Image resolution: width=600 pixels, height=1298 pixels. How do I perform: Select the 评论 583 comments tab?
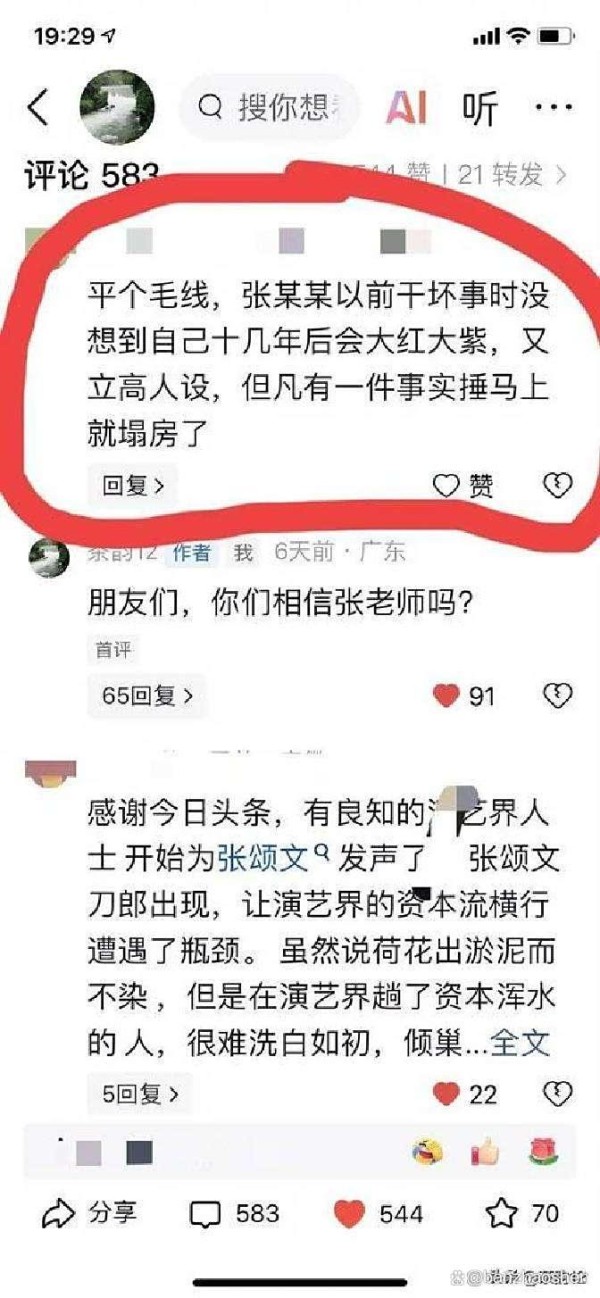(x=92, y=176)
